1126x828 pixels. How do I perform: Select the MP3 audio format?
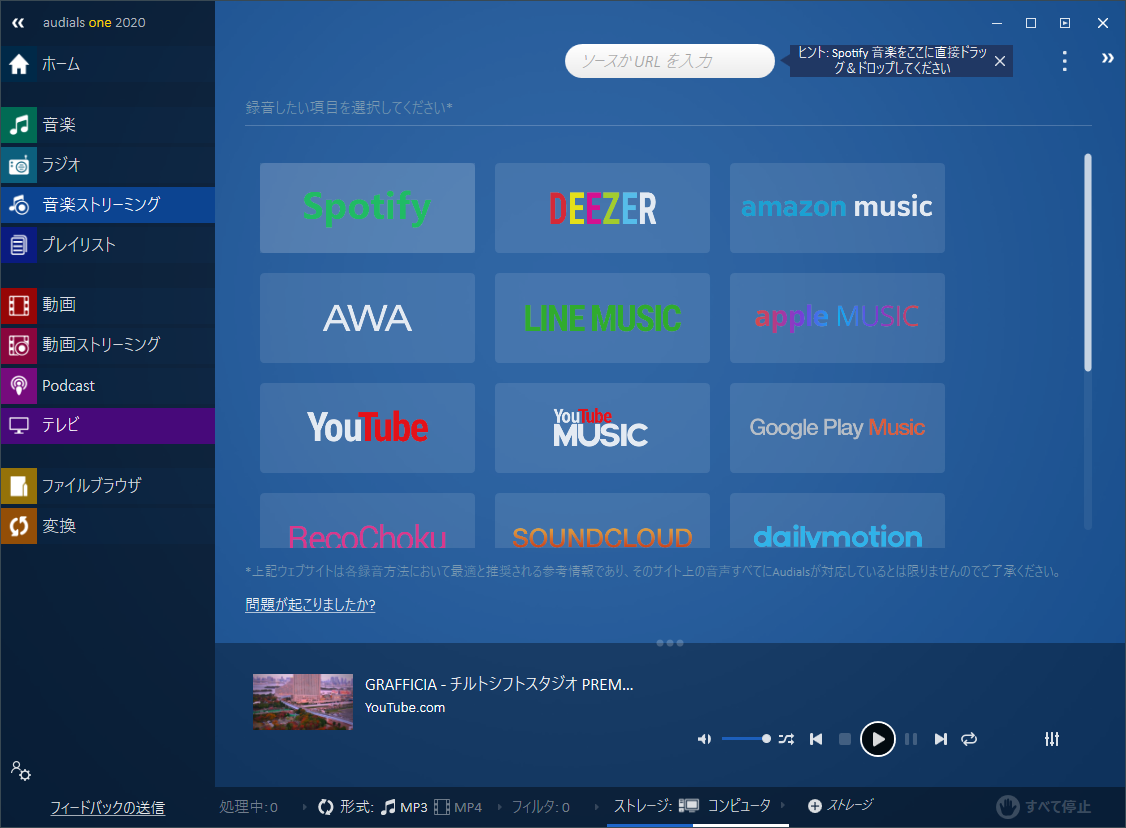[404, 807]
